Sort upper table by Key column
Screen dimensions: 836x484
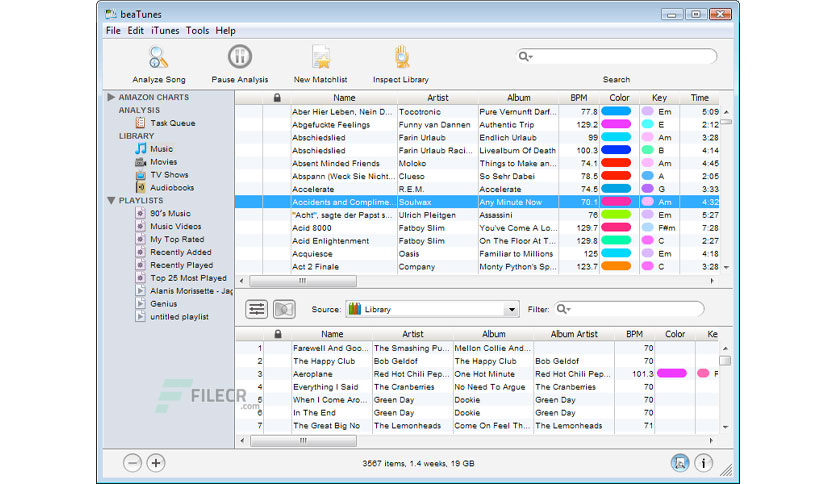659,98
